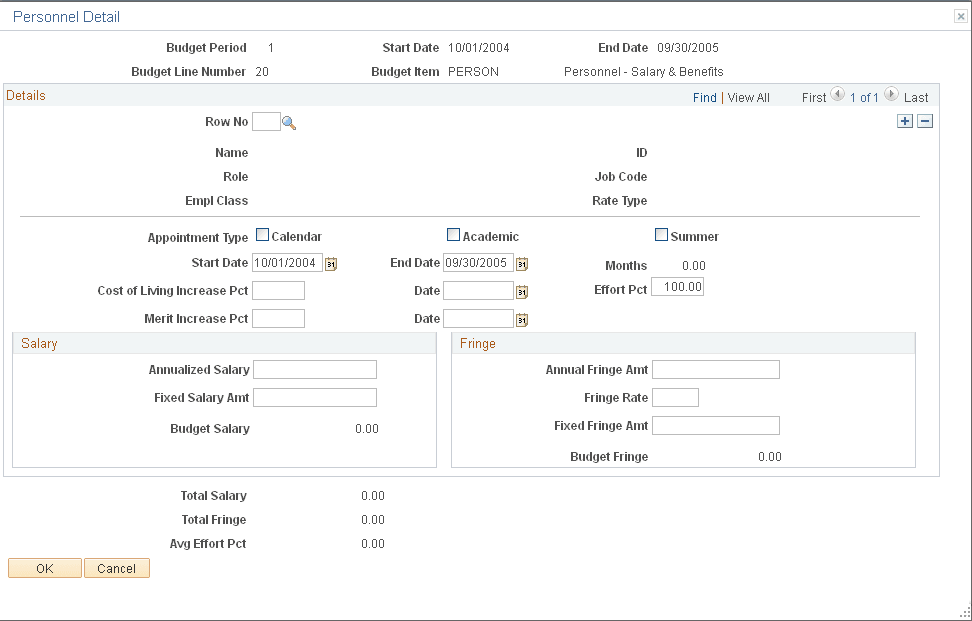Screen dimensions: 972x621
Task: Click the Effort Pct input field
Action: 677,286
